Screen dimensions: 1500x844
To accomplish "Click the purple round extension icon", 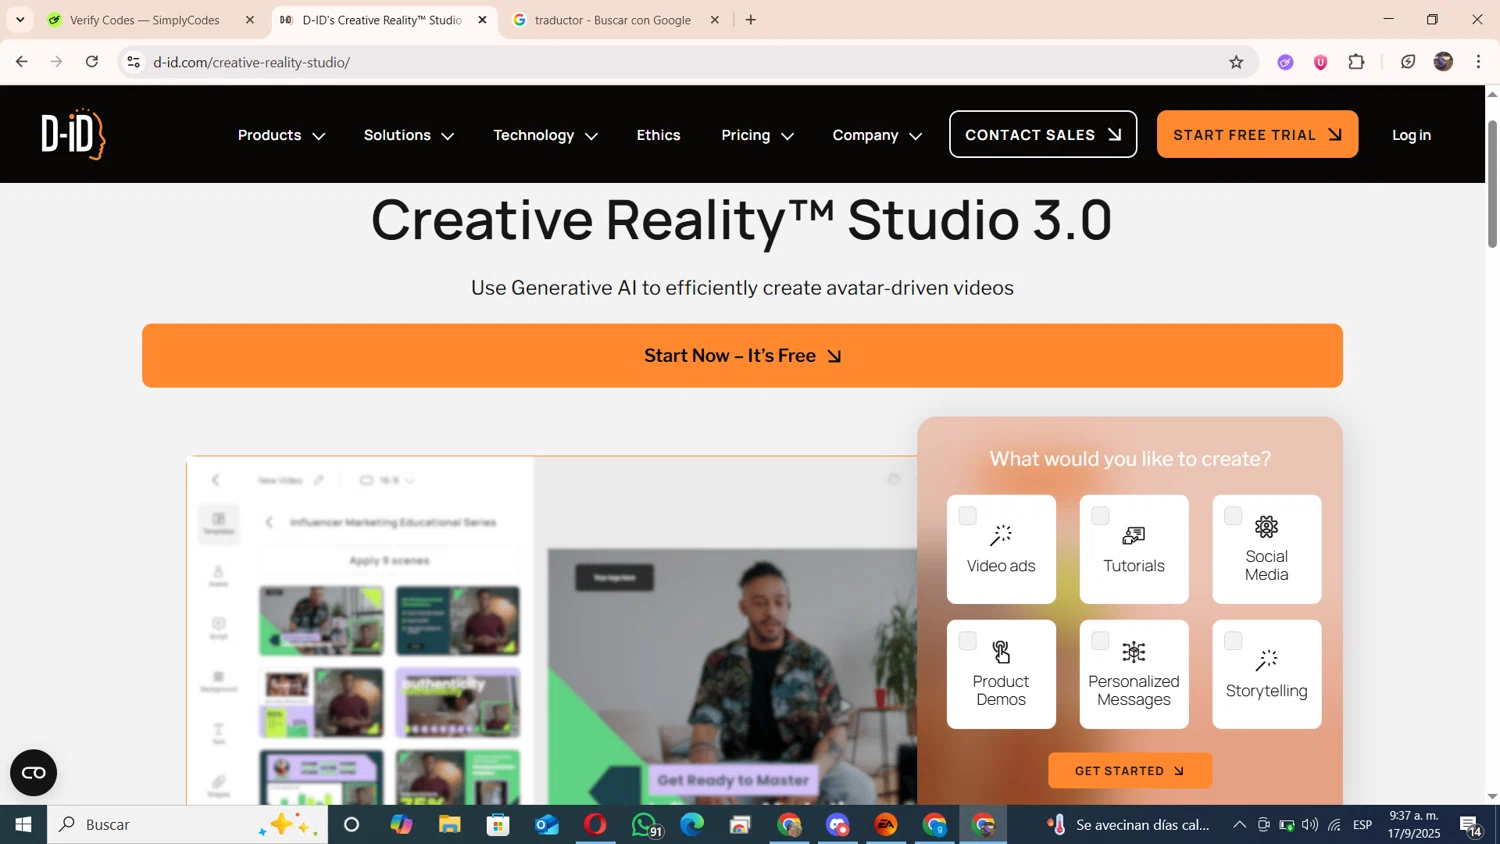I will point(1285,62).
